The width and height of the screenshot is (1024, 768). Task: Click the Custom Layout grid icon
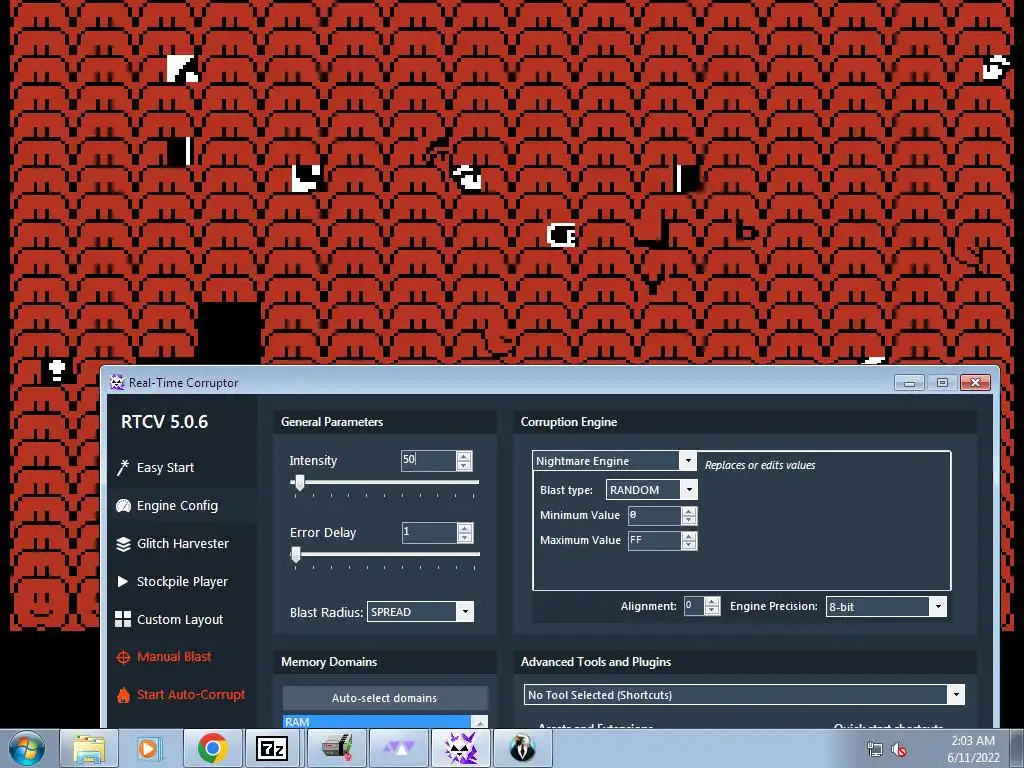[123, 619]
